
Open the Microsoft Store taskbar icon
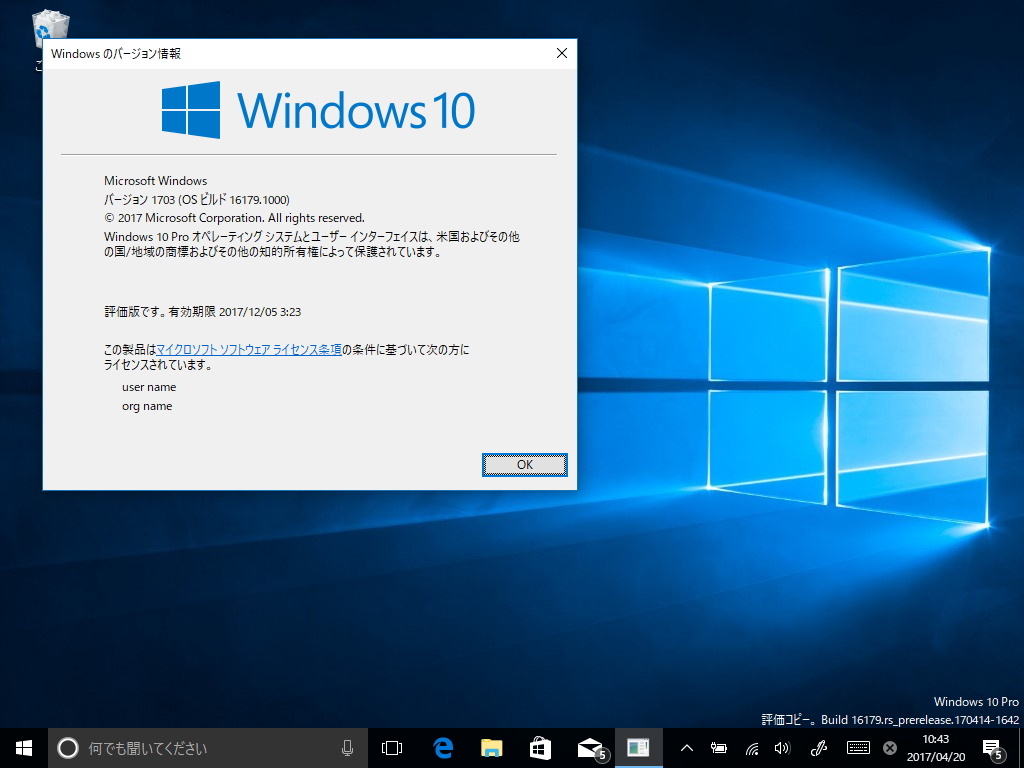[540, 747]
